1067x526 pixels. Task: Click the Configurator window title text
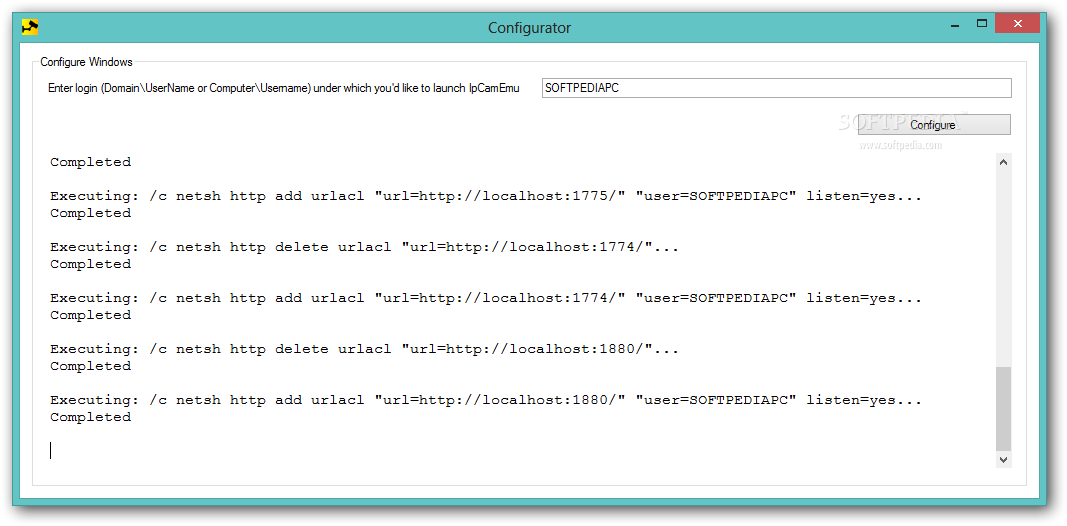(529, 28)
